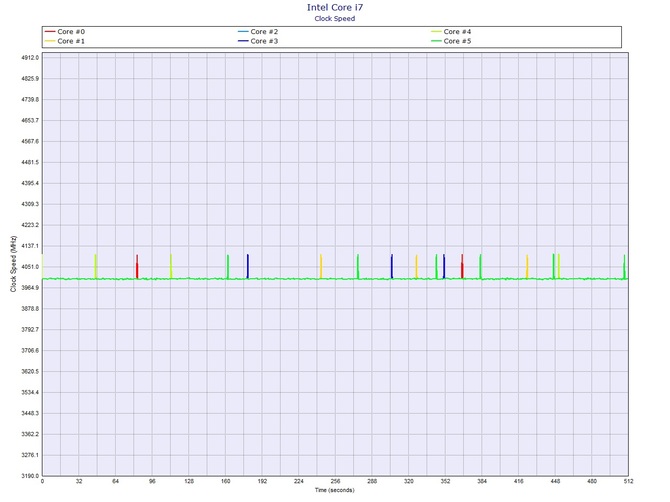Click the 3190.0 y-axis value

pos(30,476)
